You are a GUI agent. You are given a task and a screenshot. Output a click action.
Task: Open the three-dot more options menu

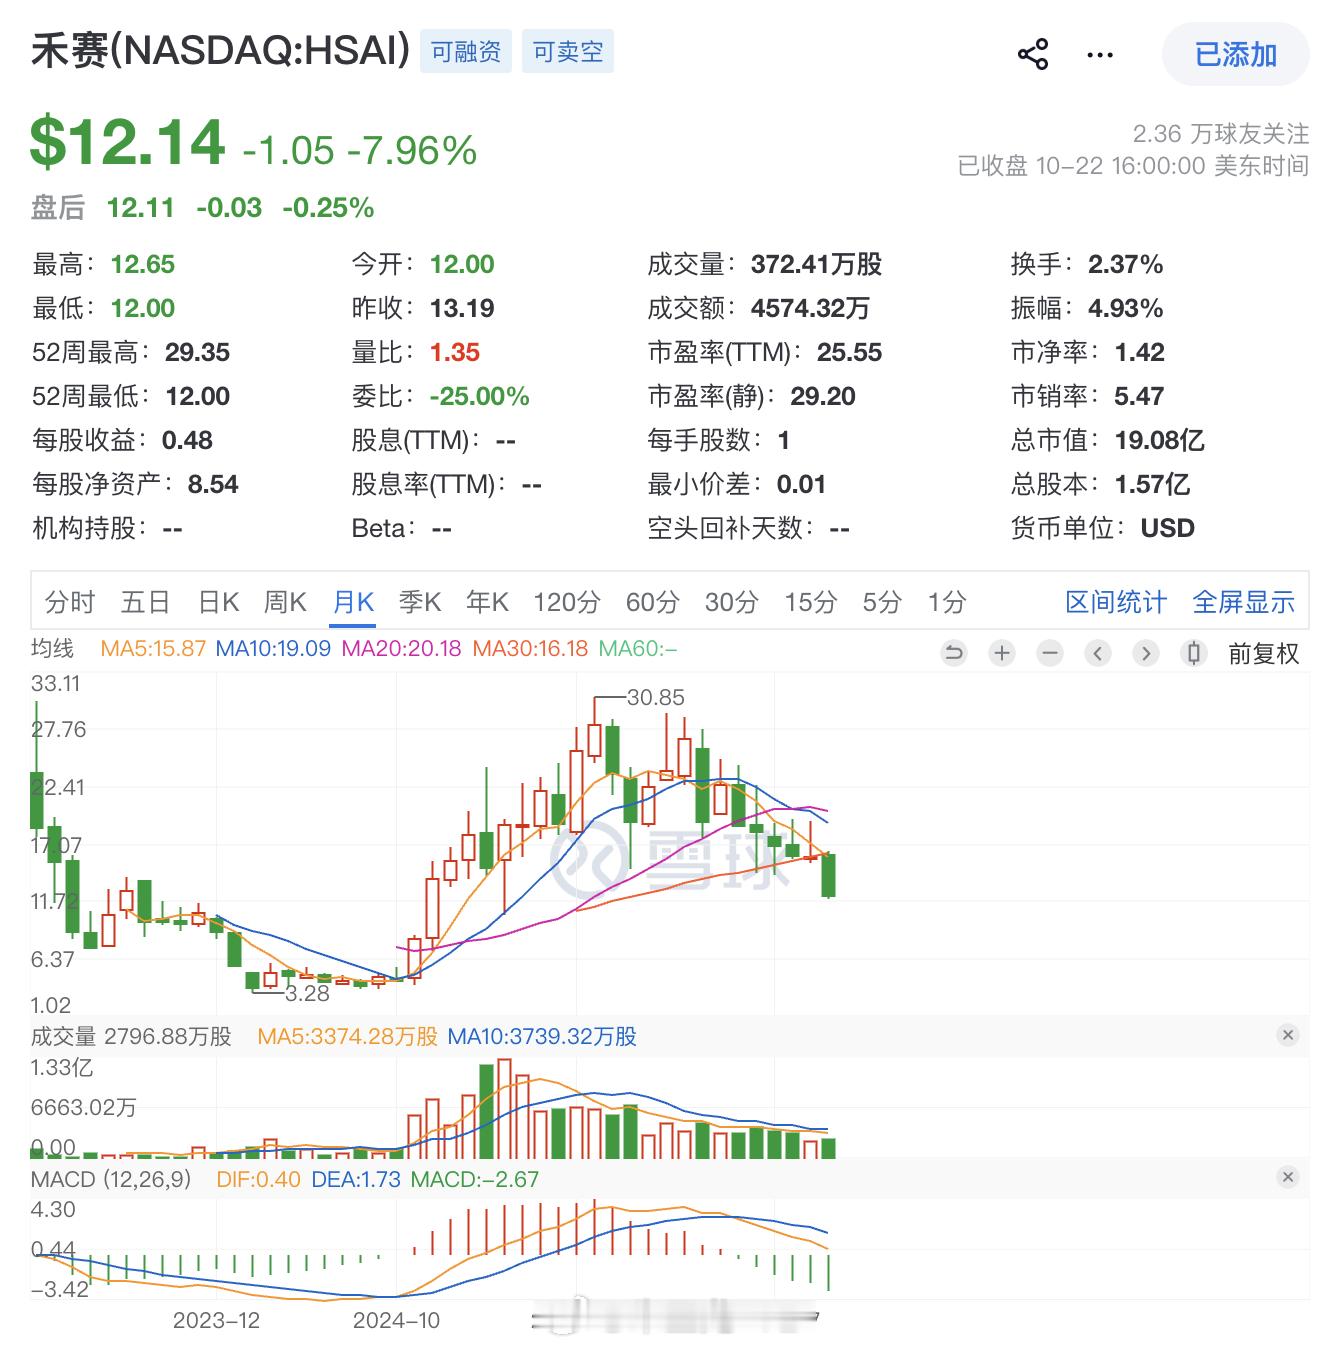pos(1100,55)
